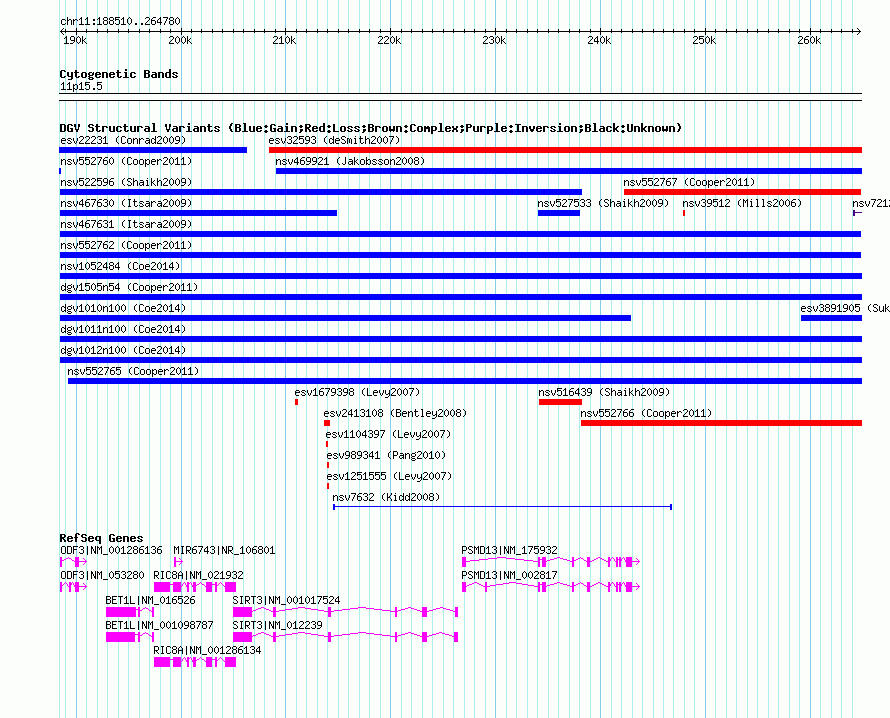
Task: Open the nsv552762 (Cooper2011) variant label
Action: (126, 245)
